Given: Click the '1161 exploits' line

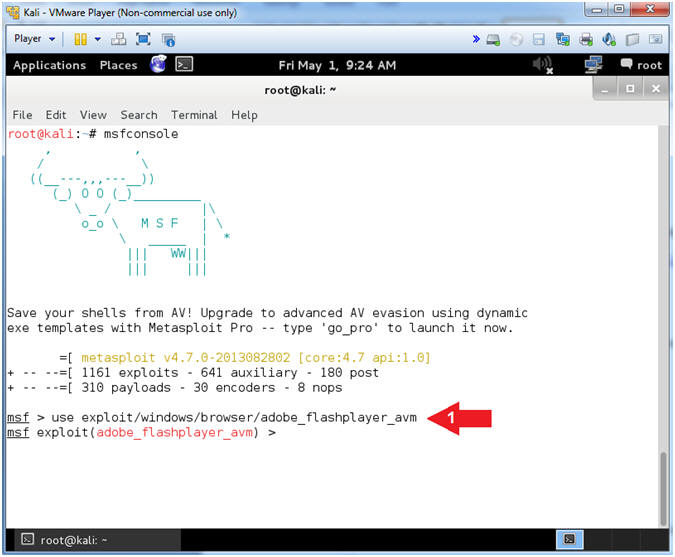Looking at the screenshot, I should (x=193, y=373).
